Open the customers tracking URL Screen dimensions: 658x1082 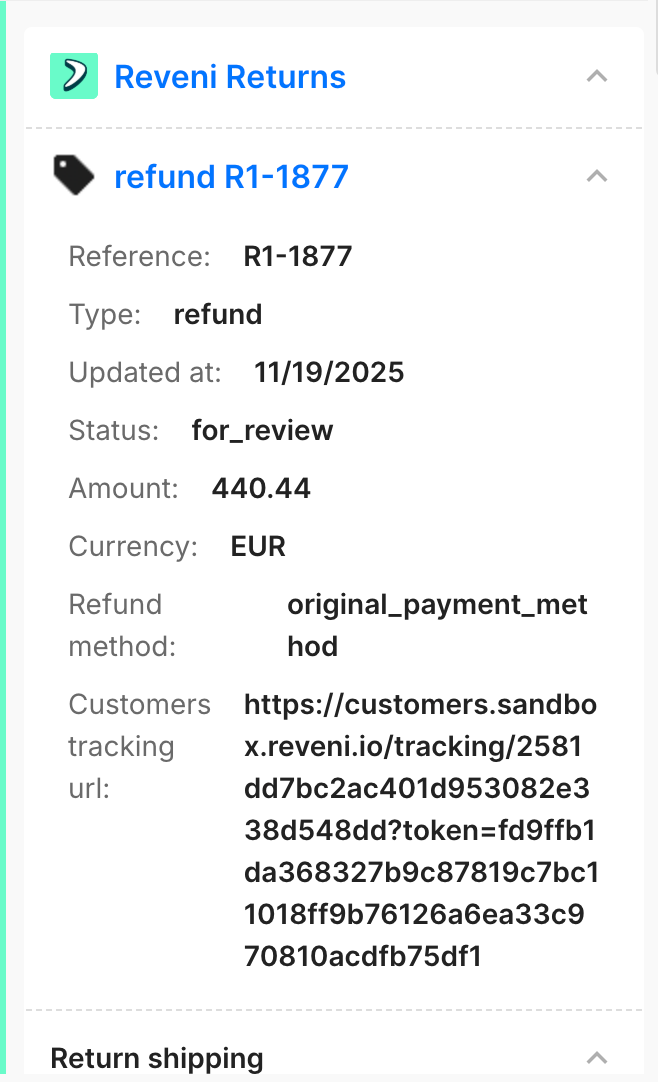click(420, 830)
